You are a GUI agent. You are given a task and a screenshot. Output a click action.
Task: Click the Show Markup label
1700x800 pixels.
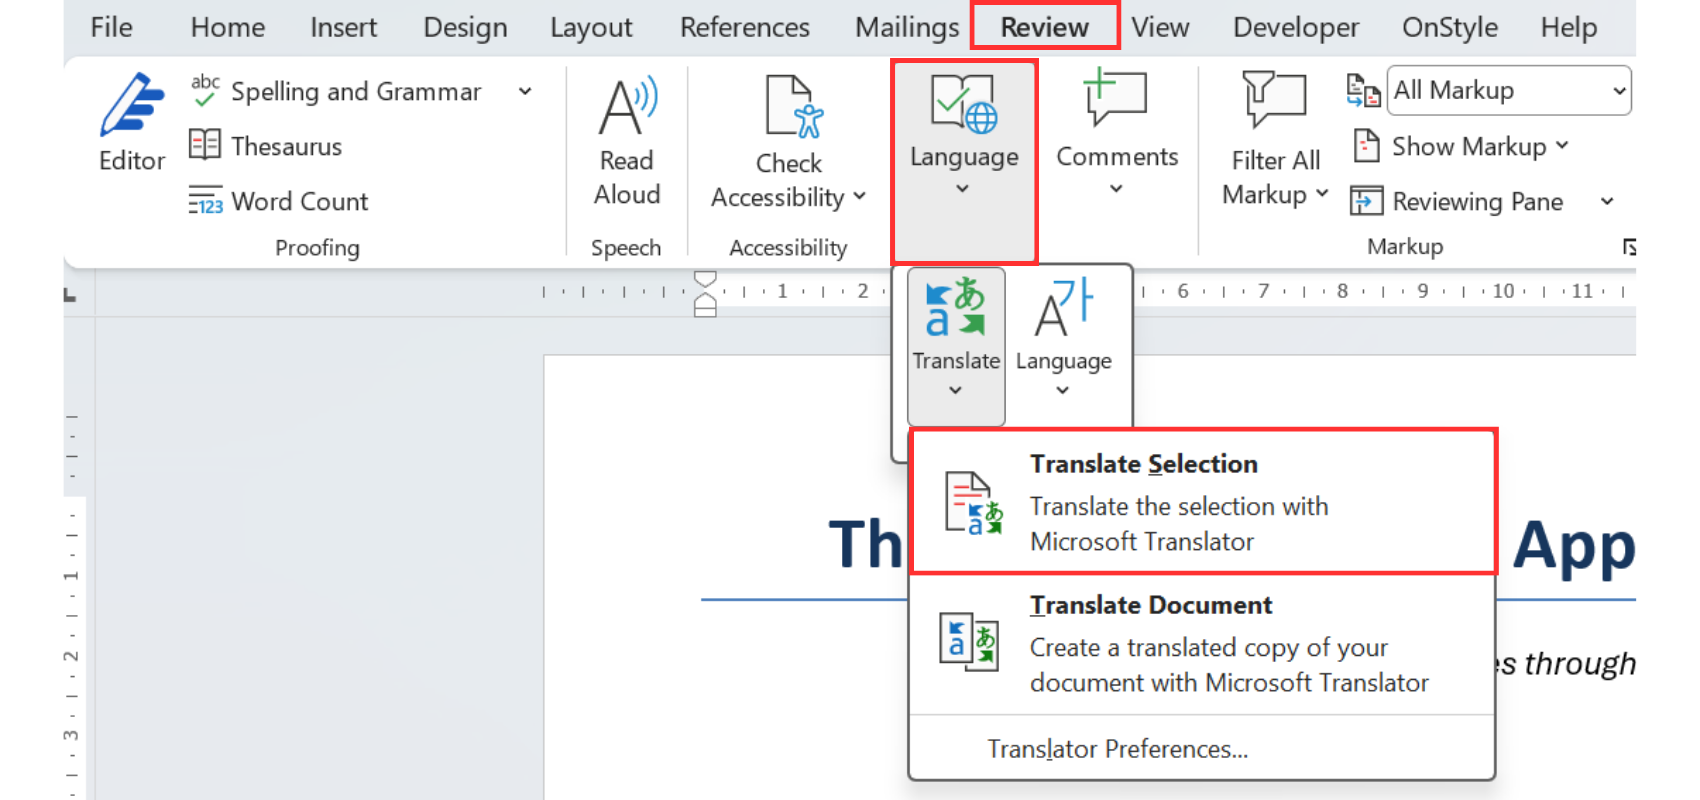coord(1469,146)
